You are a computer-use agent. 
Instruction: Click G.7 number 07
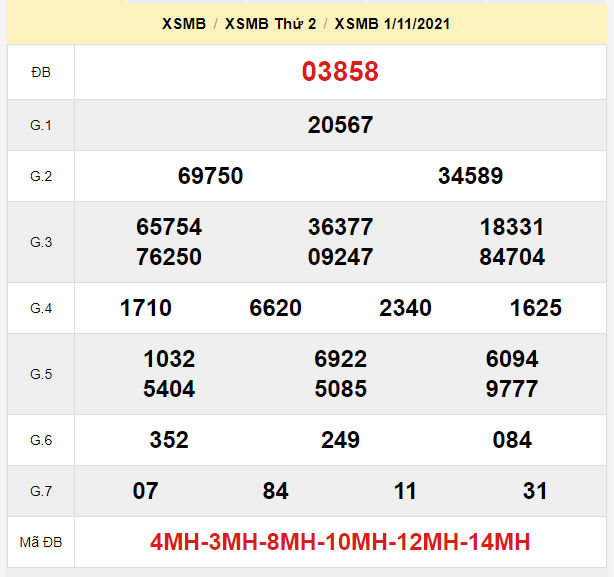pyautogui.click(x=146, y=491)
